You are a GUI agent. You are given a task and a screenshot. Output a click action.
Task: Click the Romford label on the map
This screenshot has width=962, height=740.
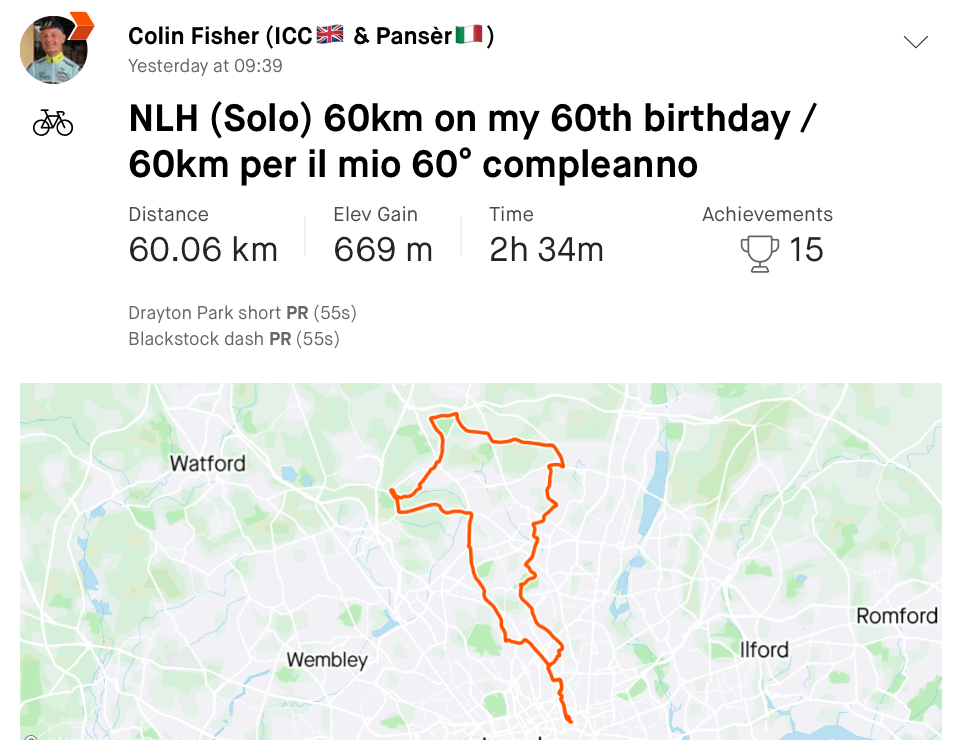click(896, 615)
